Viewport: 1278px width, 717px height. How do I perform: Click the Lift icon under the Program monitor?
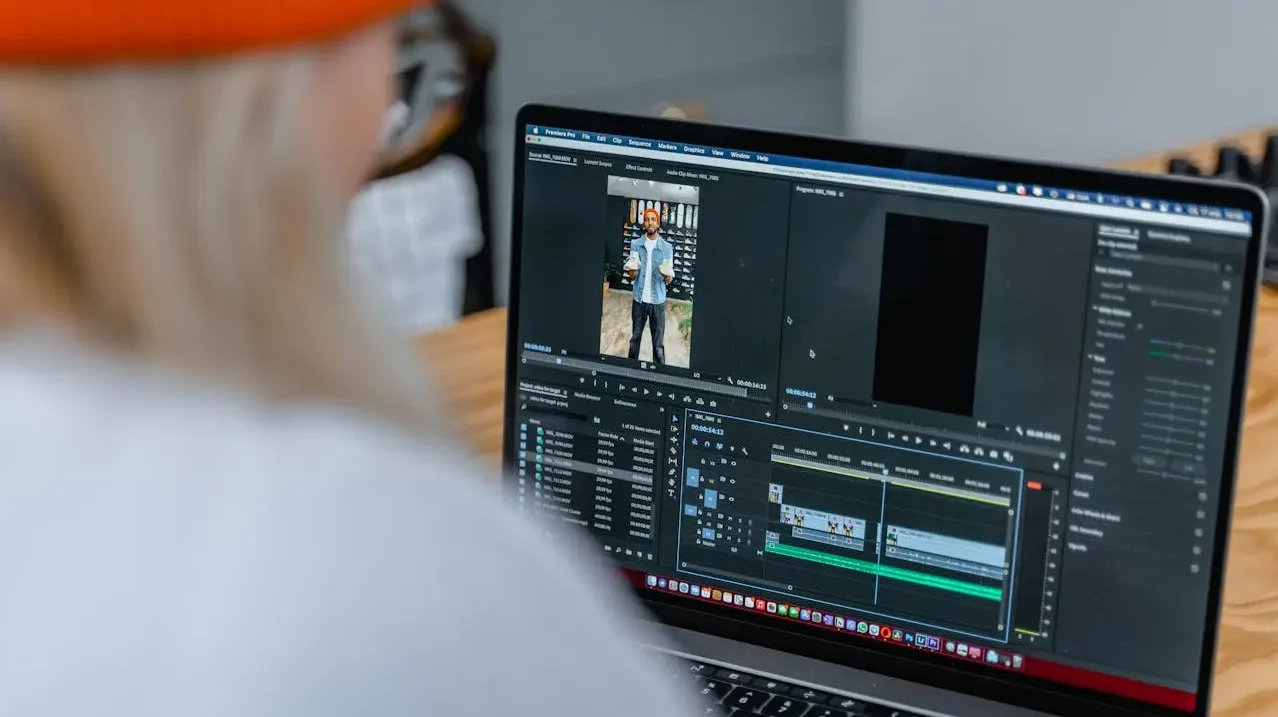point(963,449)
